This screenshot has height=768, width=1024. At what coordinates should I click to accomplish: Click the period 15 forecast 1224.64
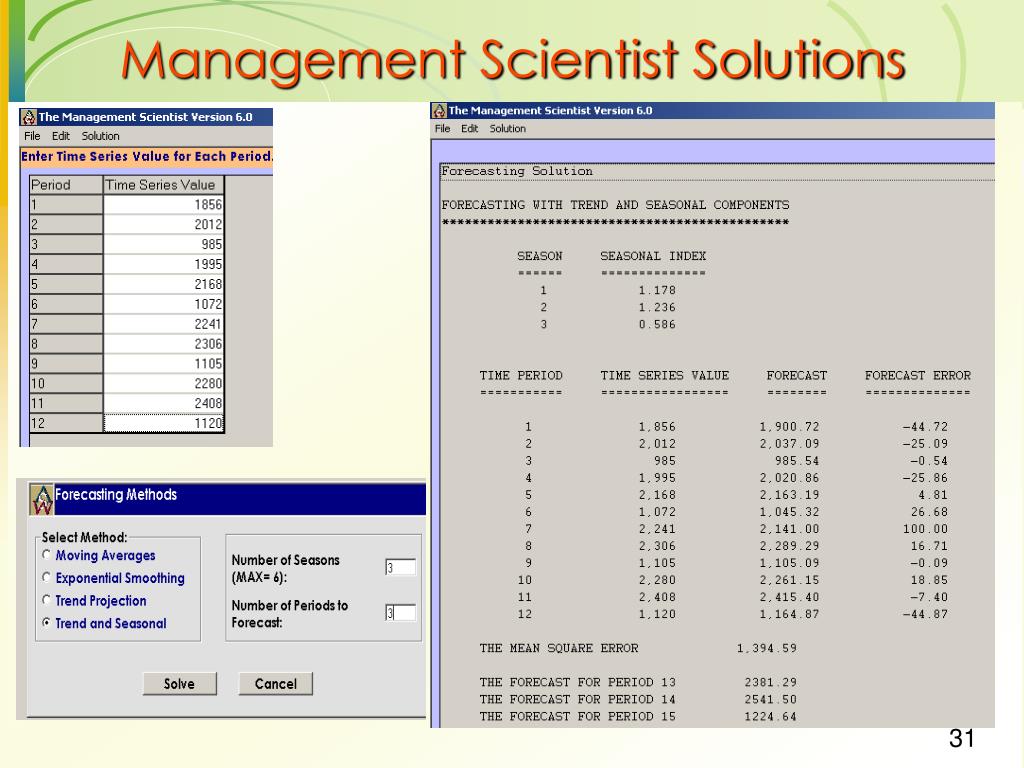tap(771, 716)
